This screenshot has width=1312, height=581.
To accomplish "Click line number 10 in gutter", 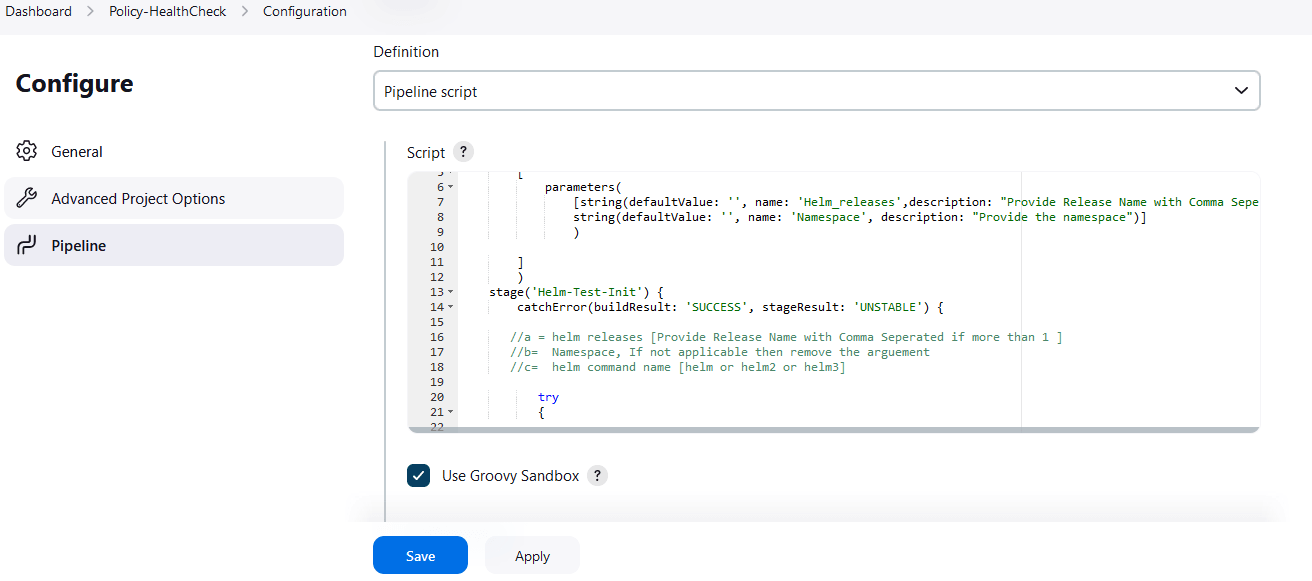I will point(436,247).
